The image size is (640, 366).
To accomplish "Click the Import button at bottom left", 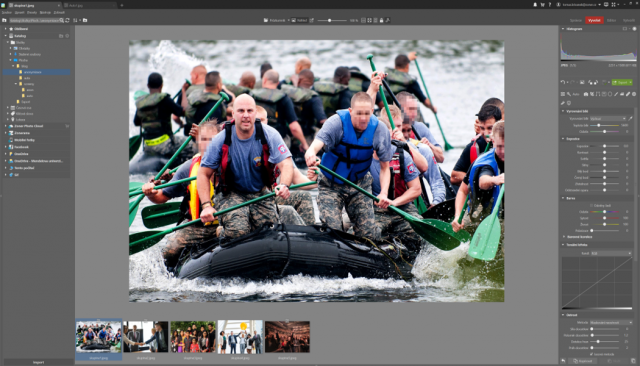I will tap(38, 362).
